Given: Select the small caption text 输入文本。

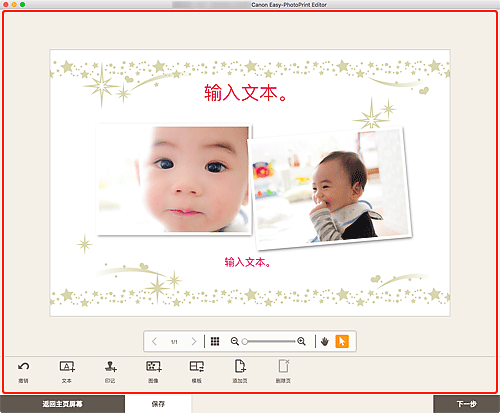Looking at the screenshot, I should pos(247,262).
